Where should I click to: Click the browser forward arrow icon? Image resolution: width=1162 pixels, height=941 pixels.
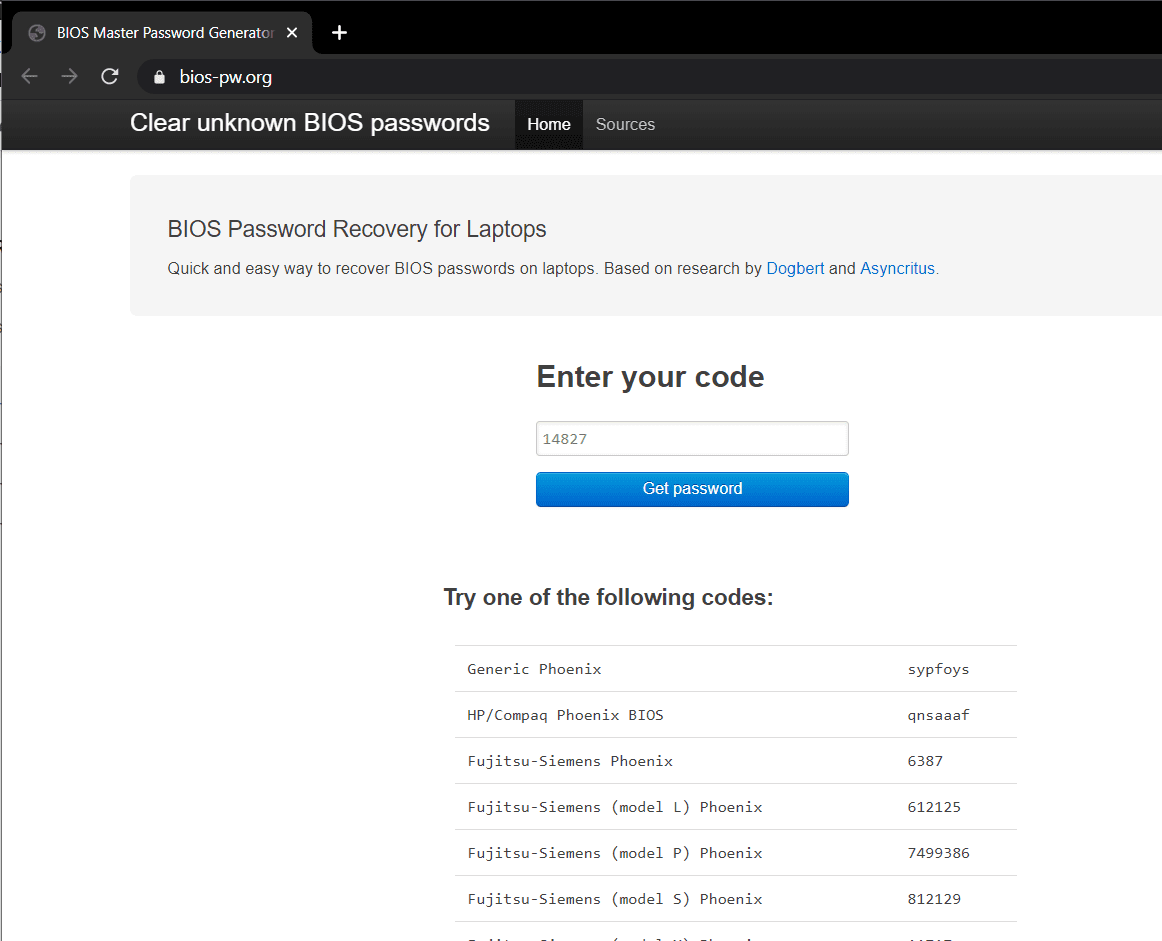pyautogui.click(x=69, y=77)
